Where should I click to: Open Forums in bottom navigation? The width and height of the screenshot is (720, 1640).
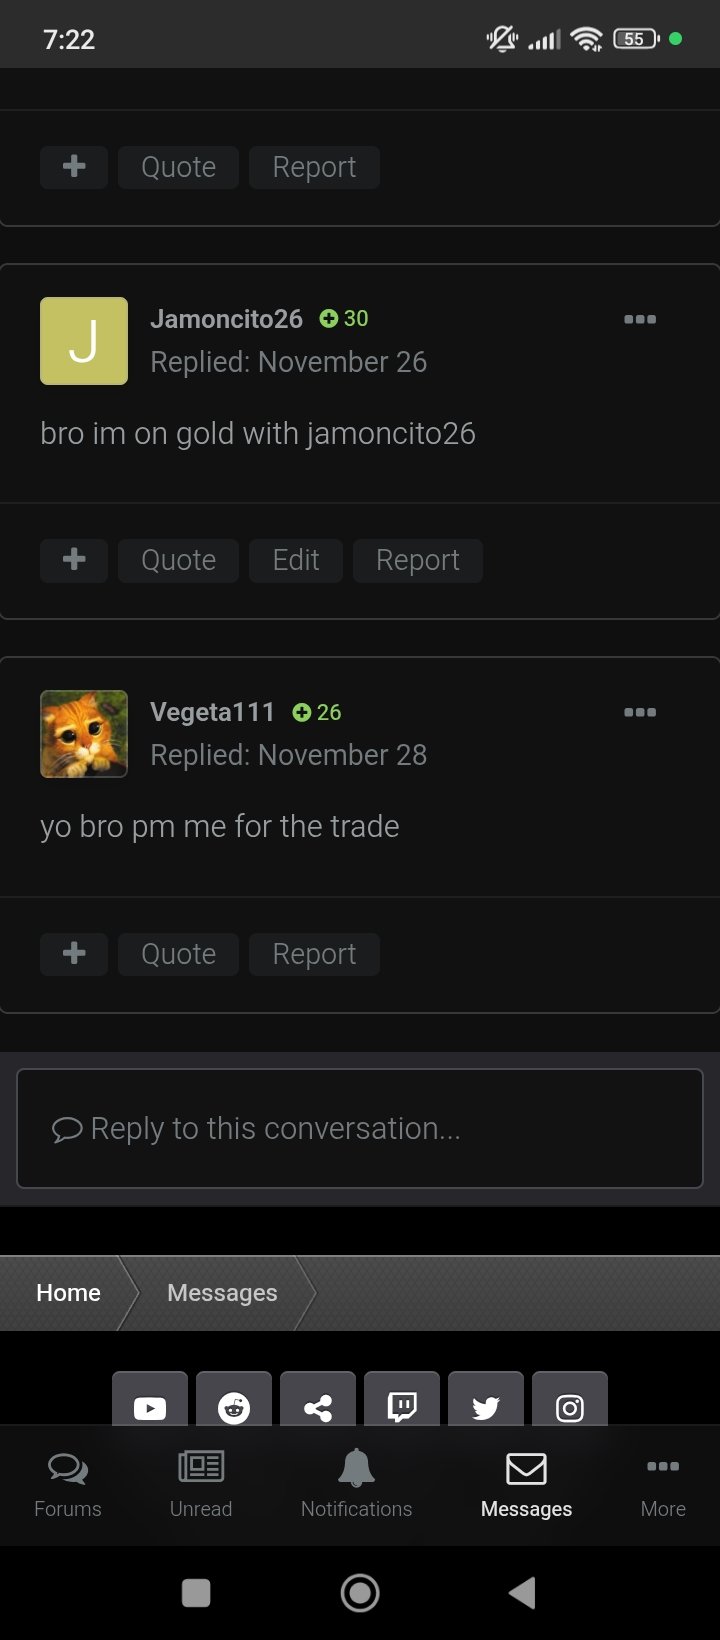click(68, 1485)
